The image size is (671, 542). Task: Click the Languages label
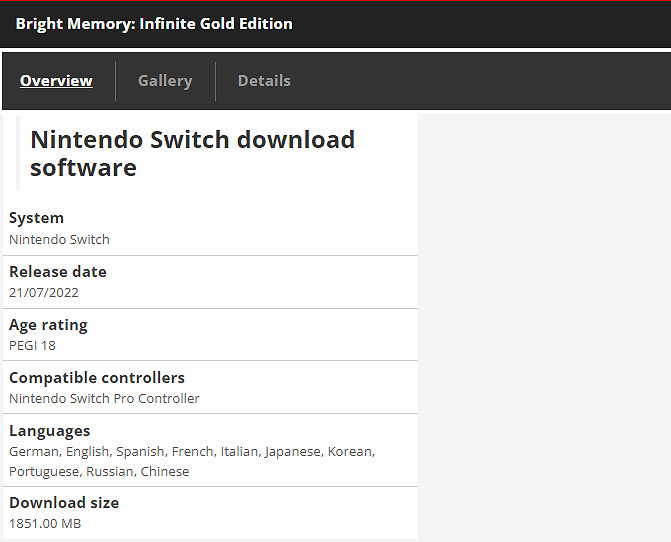(x=49, y=431)
